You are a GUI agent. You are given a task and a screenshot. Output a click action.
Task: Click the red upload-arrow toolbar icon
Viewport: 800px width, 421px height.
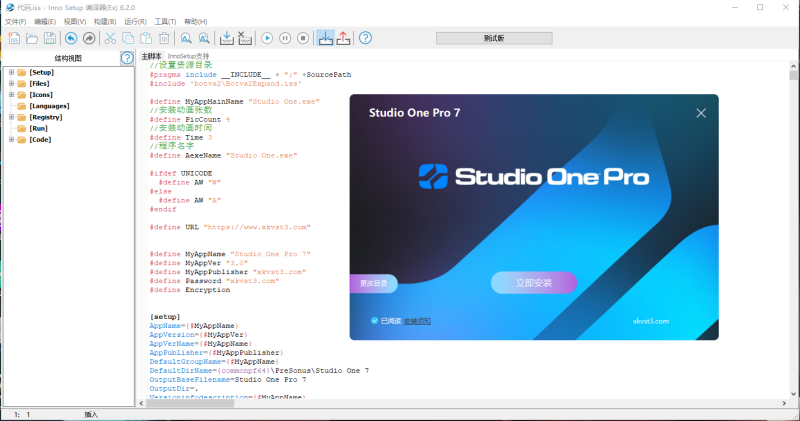tap(343, 38)
